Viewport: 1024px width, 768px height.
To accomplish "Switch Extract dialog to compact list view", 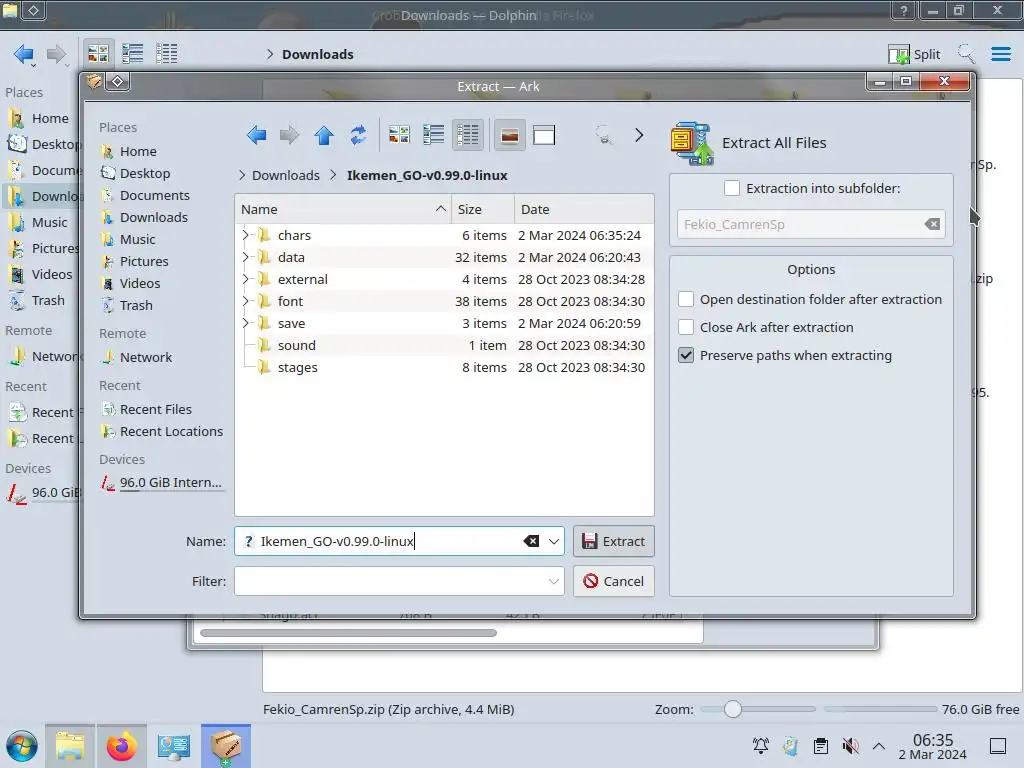I will click(434, 135).
